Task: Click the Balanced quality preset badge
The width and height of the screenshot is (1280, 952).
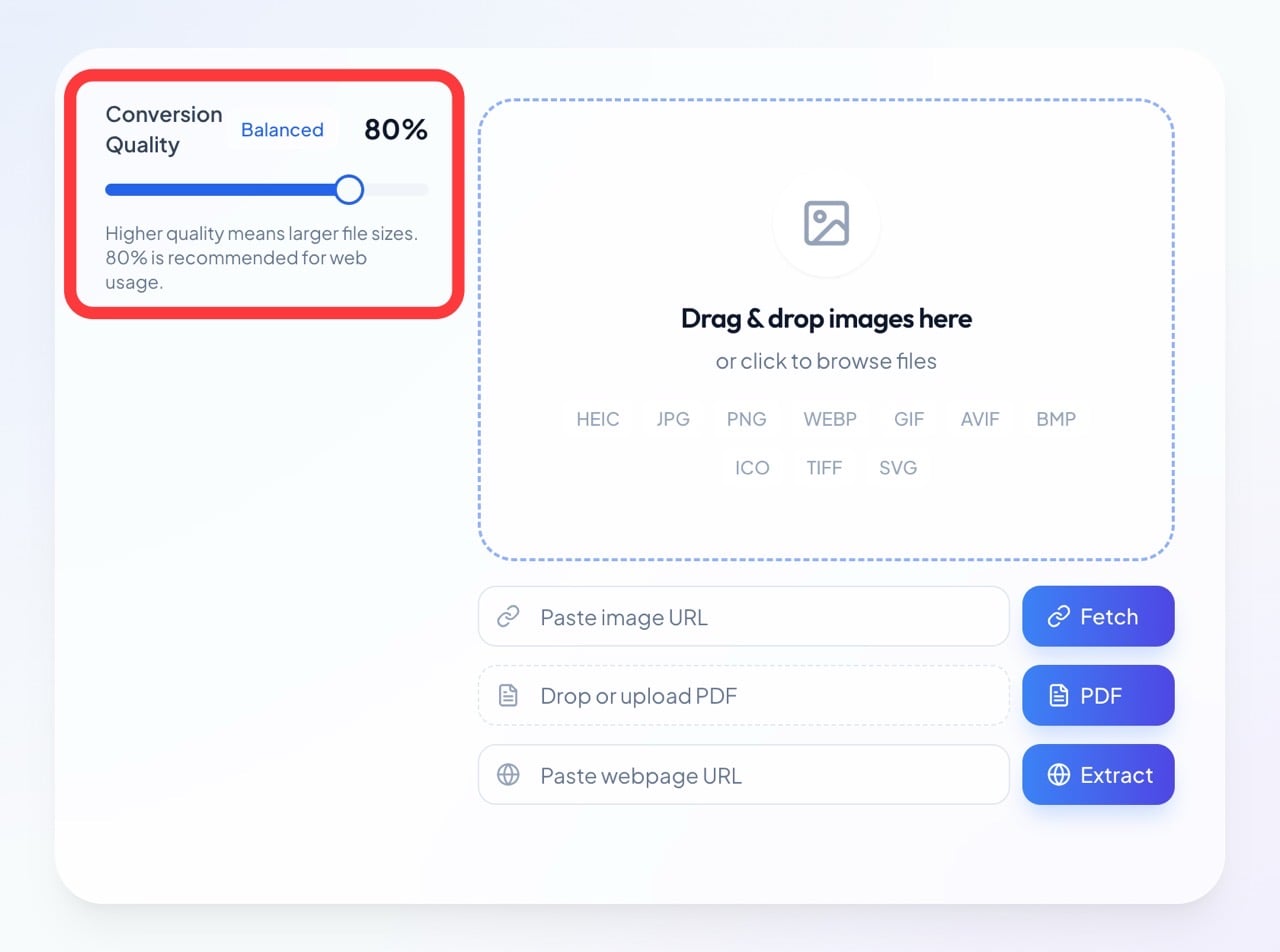Action: tap(282, 130)
